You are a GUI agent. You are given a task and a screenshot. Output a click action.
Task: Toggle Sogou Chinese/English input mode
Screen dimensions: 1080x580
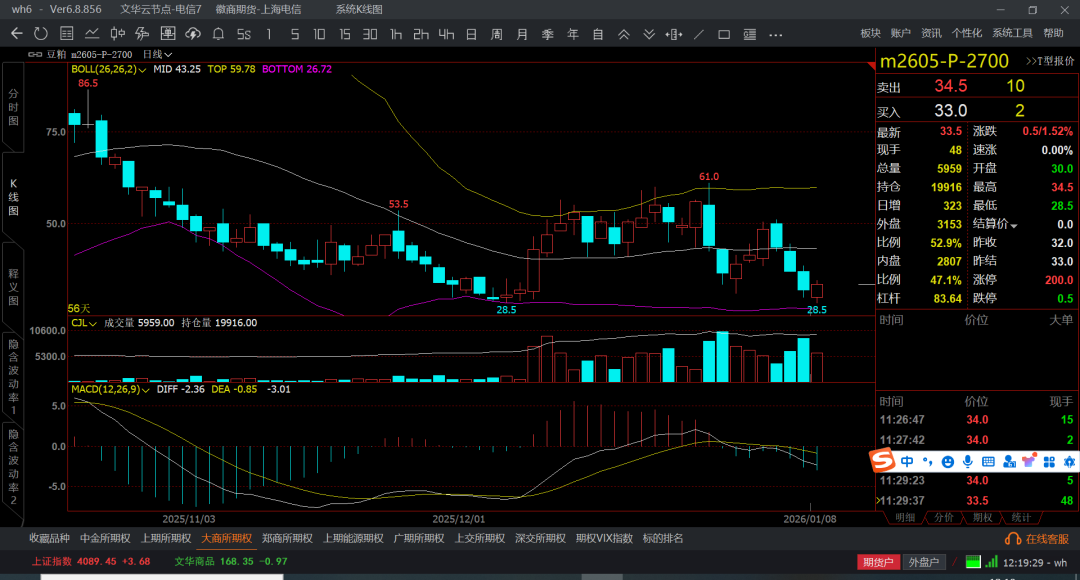pos(907,461)
